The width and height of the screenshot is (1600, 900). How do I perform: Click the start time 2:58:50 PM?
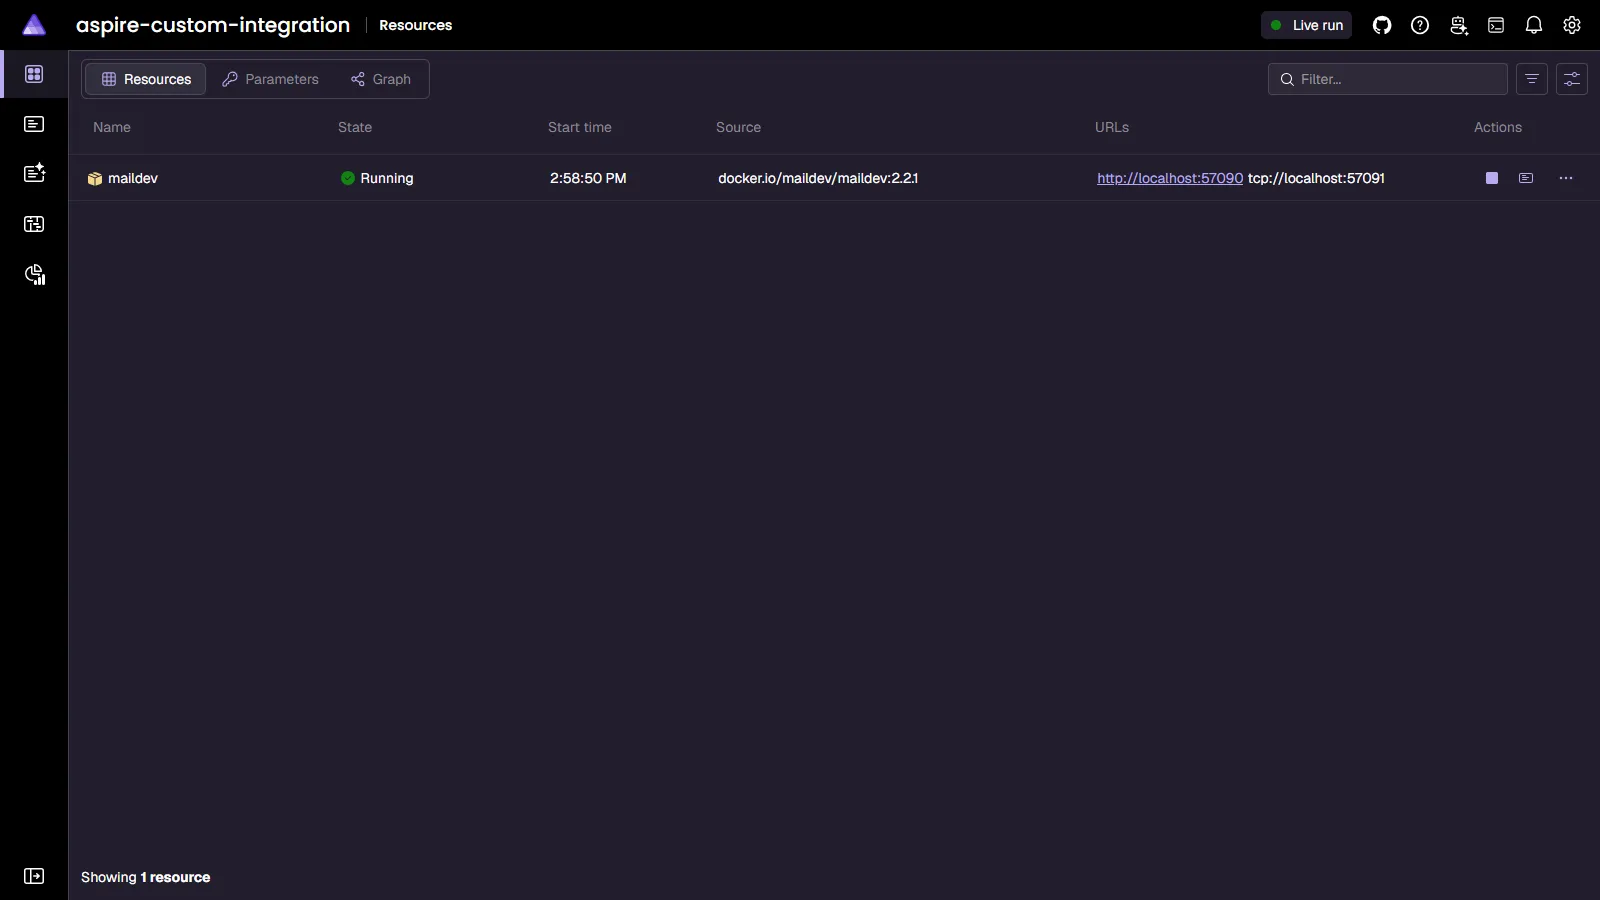(588, 178)
